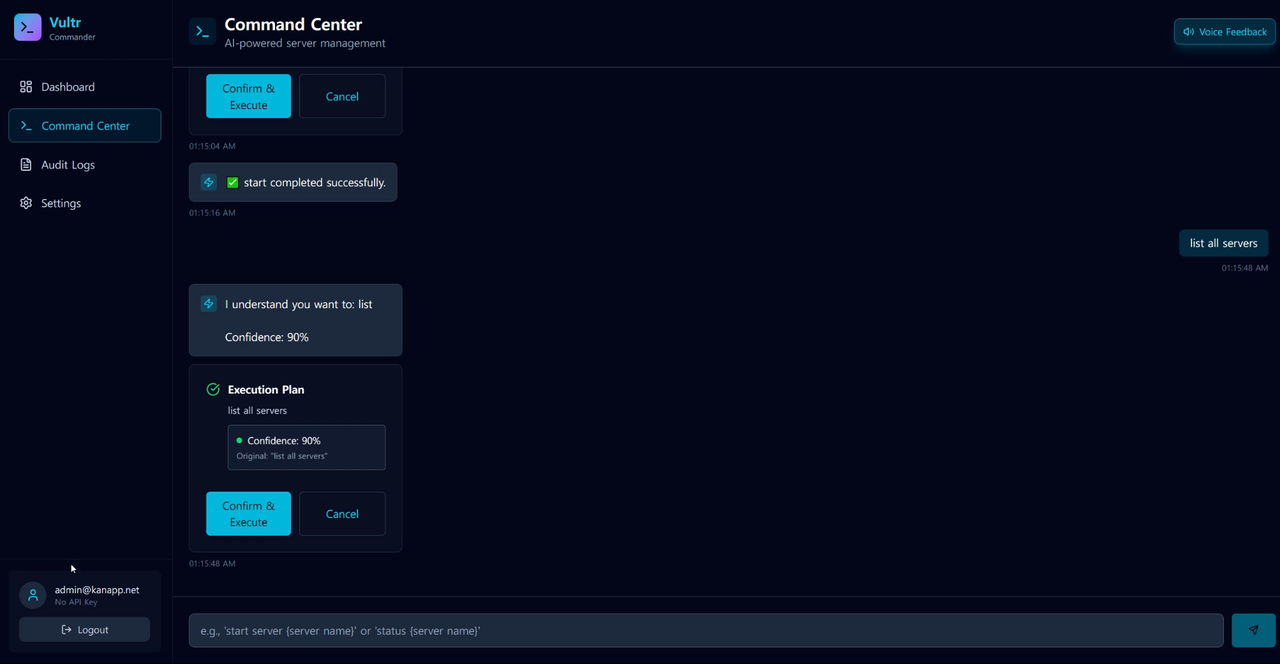Click the green dot beside Confidence: 90%
The image size is (1280, 664).
239,441
